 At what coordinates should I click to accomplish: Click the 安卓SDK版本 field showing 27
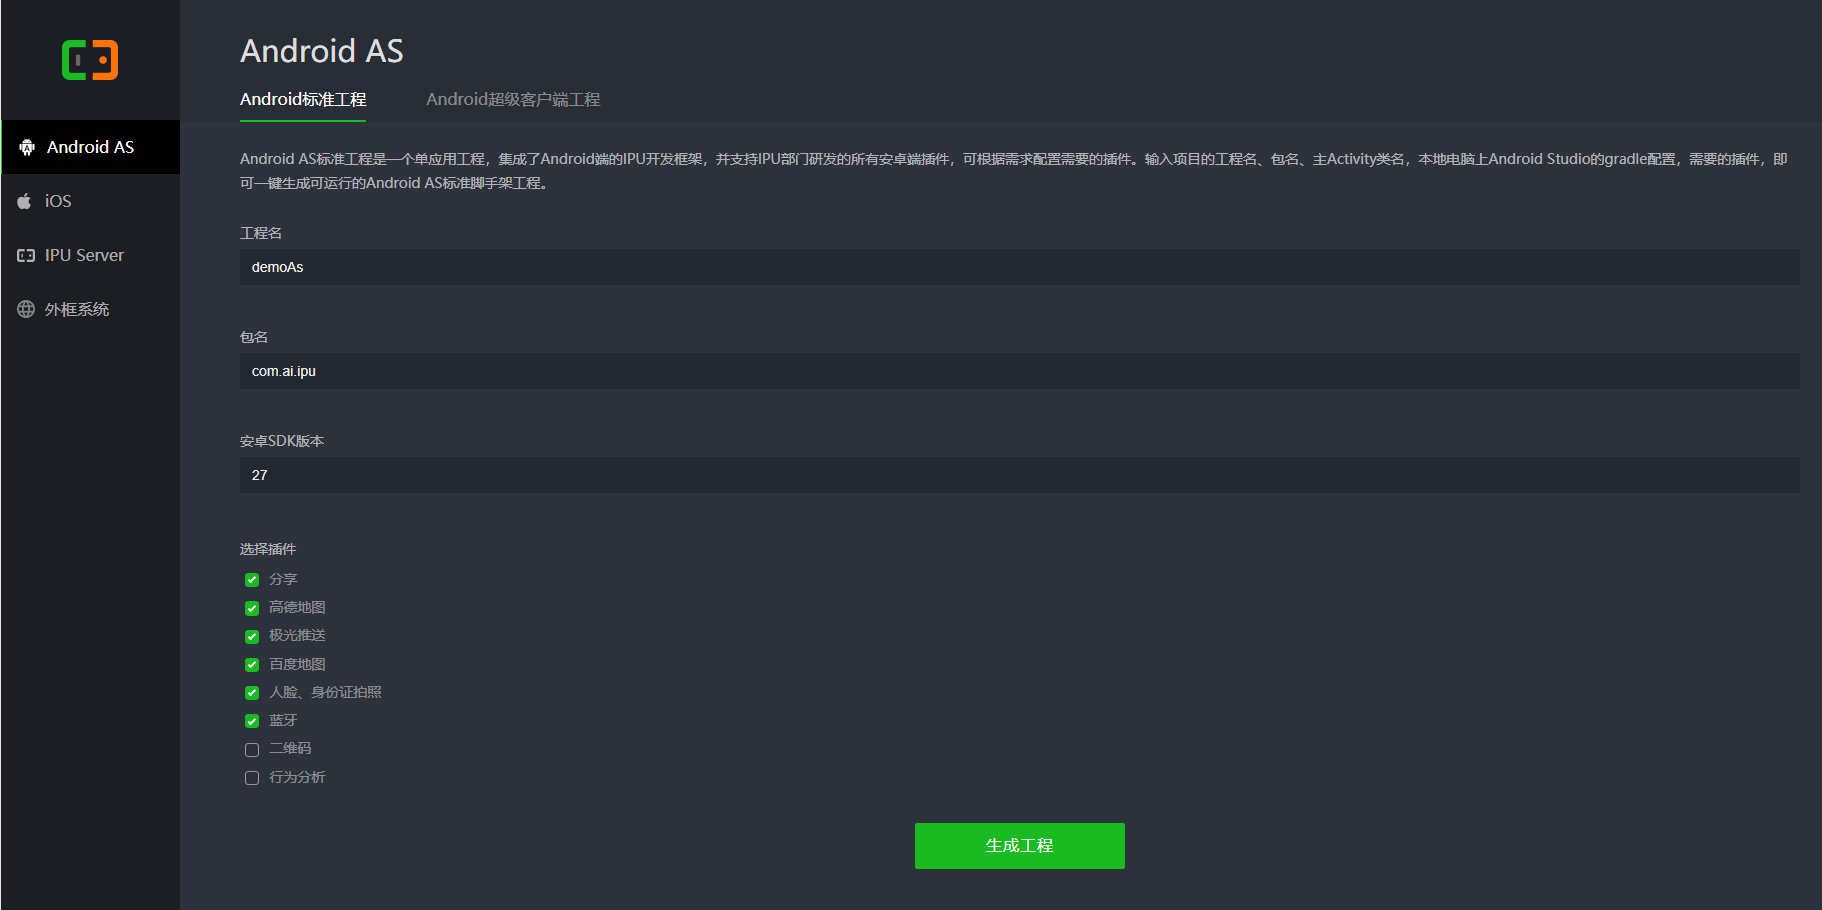click(x=1019, y=475)
